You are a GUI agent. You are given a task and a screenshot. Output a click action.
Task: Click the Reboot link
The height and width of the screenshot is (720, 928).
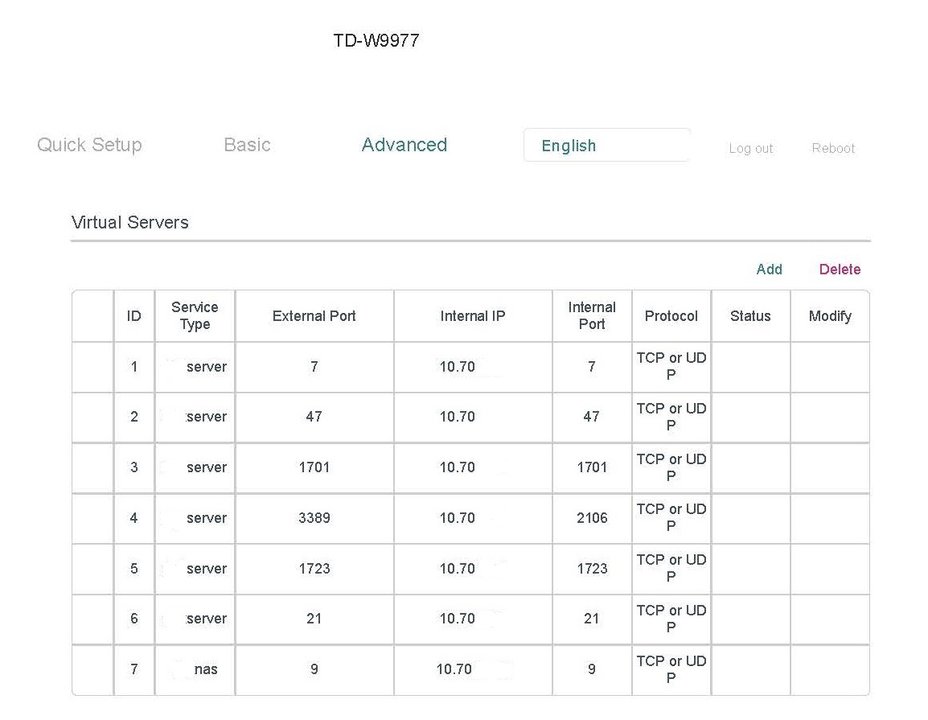pos(833,148)
